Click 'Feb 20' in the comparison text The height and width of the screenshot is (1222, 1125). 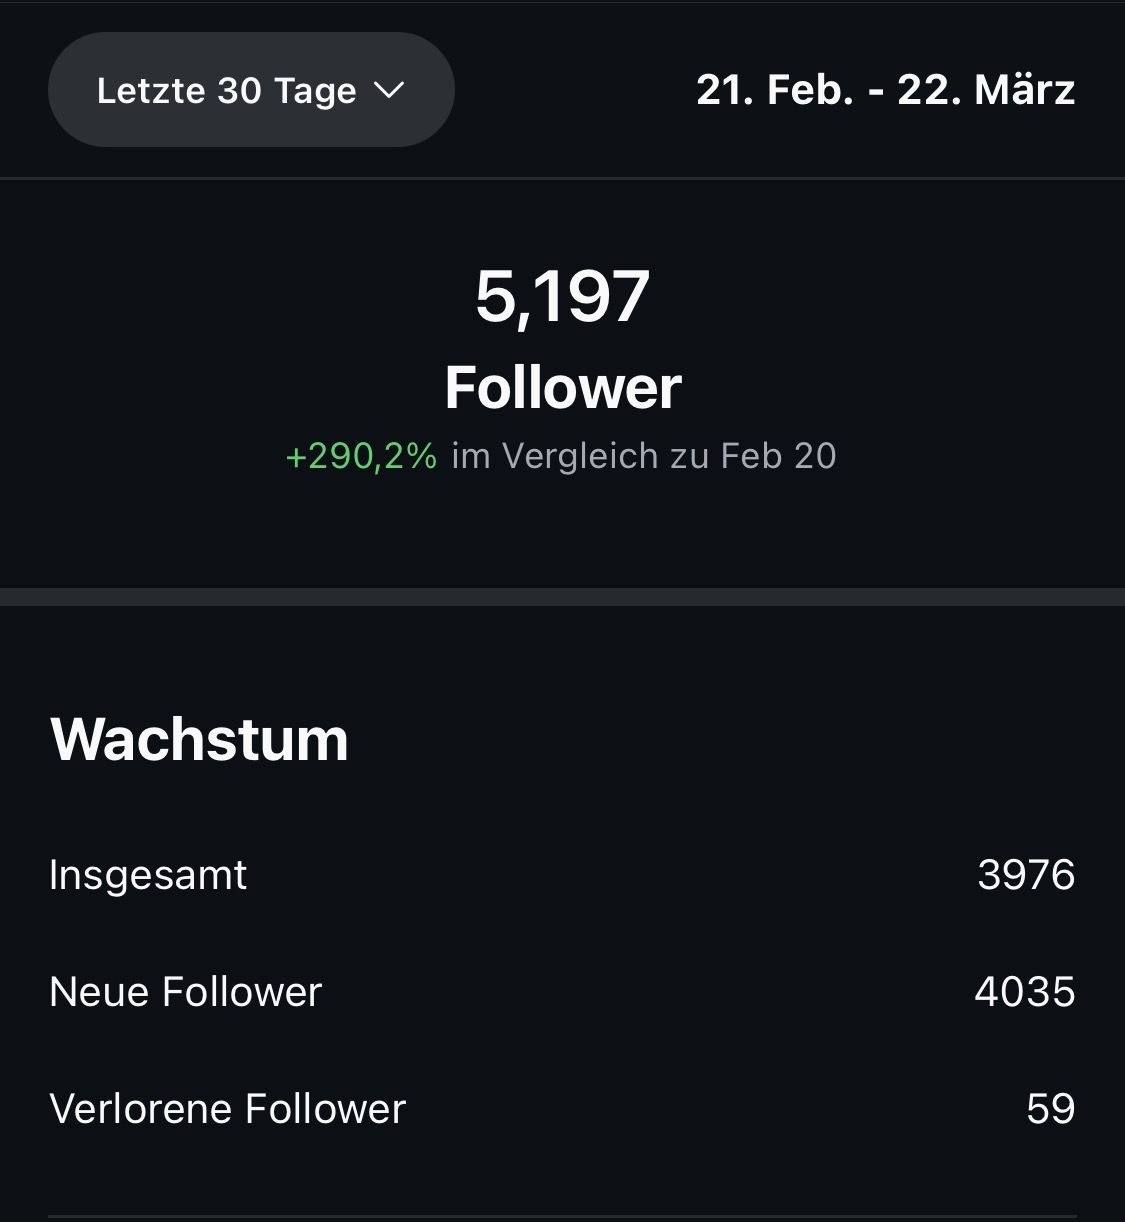pos(778,456)
